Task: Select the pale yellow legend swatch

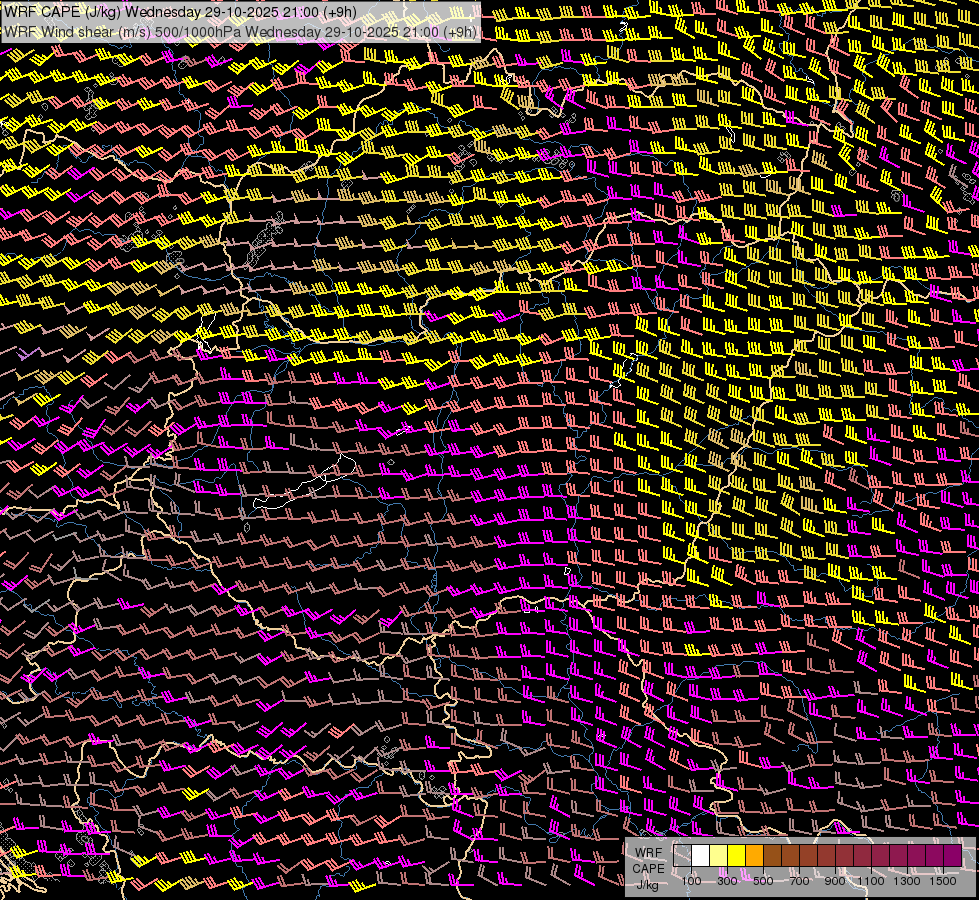Action: pyautogui.click(x=718, y=855)
